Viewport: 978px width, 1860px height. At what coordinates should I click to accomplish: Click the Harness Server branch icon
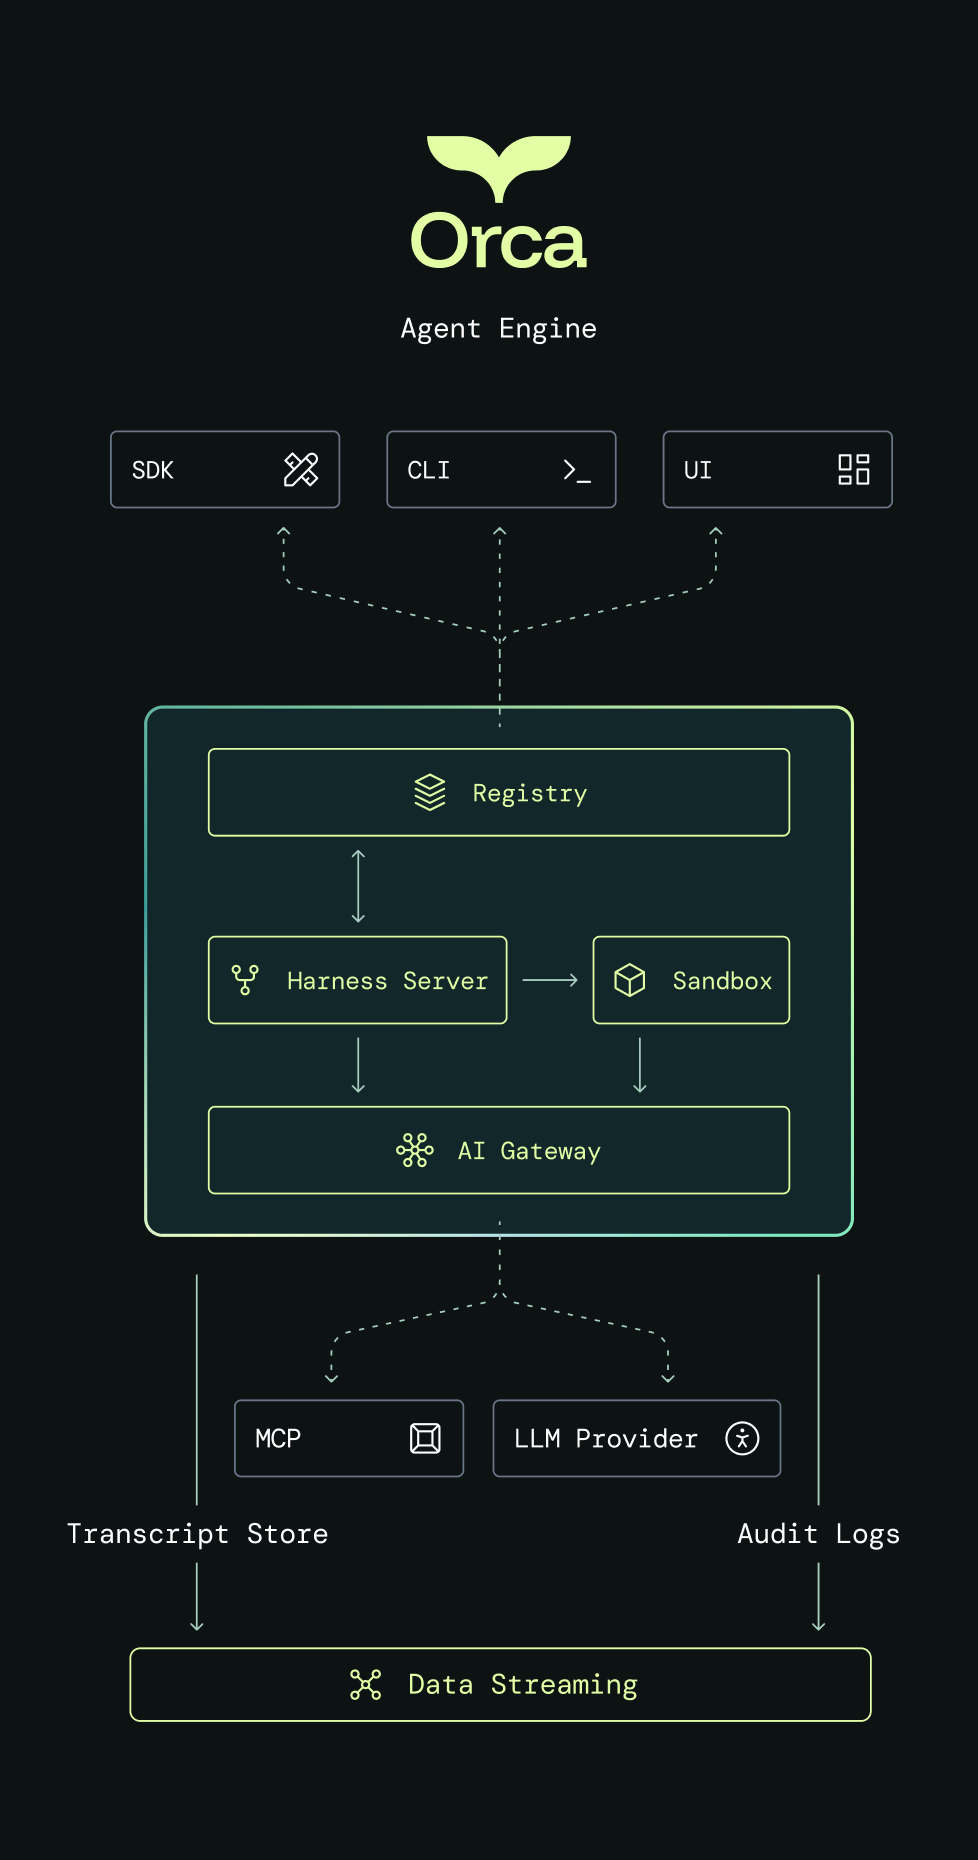click(245, 980)
